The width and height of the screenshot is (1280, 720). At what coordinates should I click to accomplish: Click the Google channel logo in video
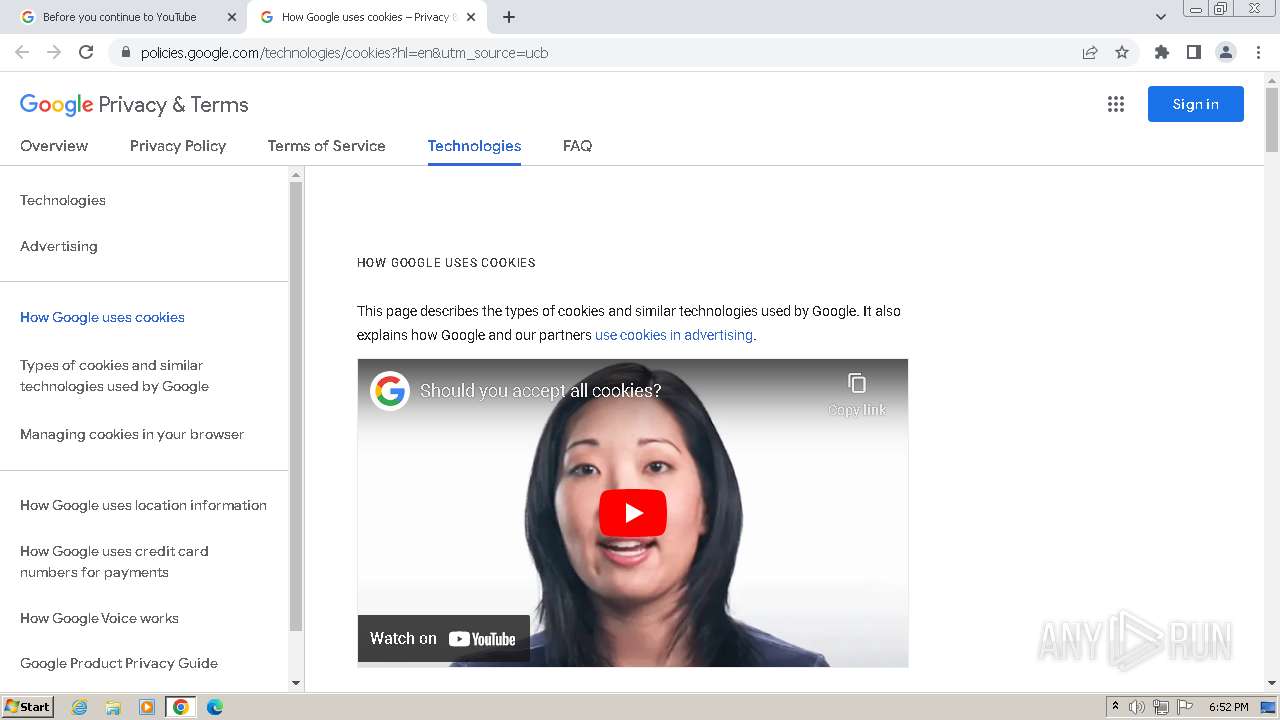[x=390, y=390]
